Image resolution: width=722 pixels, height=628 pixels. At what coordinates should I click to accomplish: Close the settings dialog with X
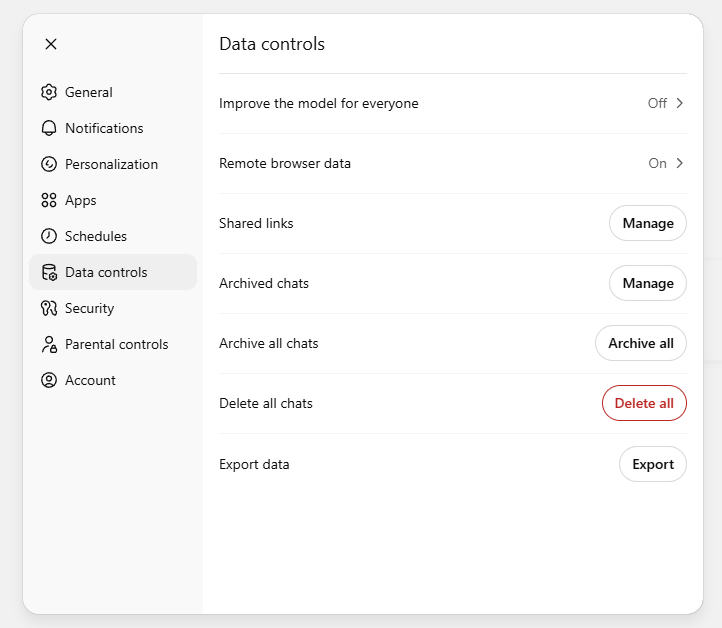click(x=51, y=44)
